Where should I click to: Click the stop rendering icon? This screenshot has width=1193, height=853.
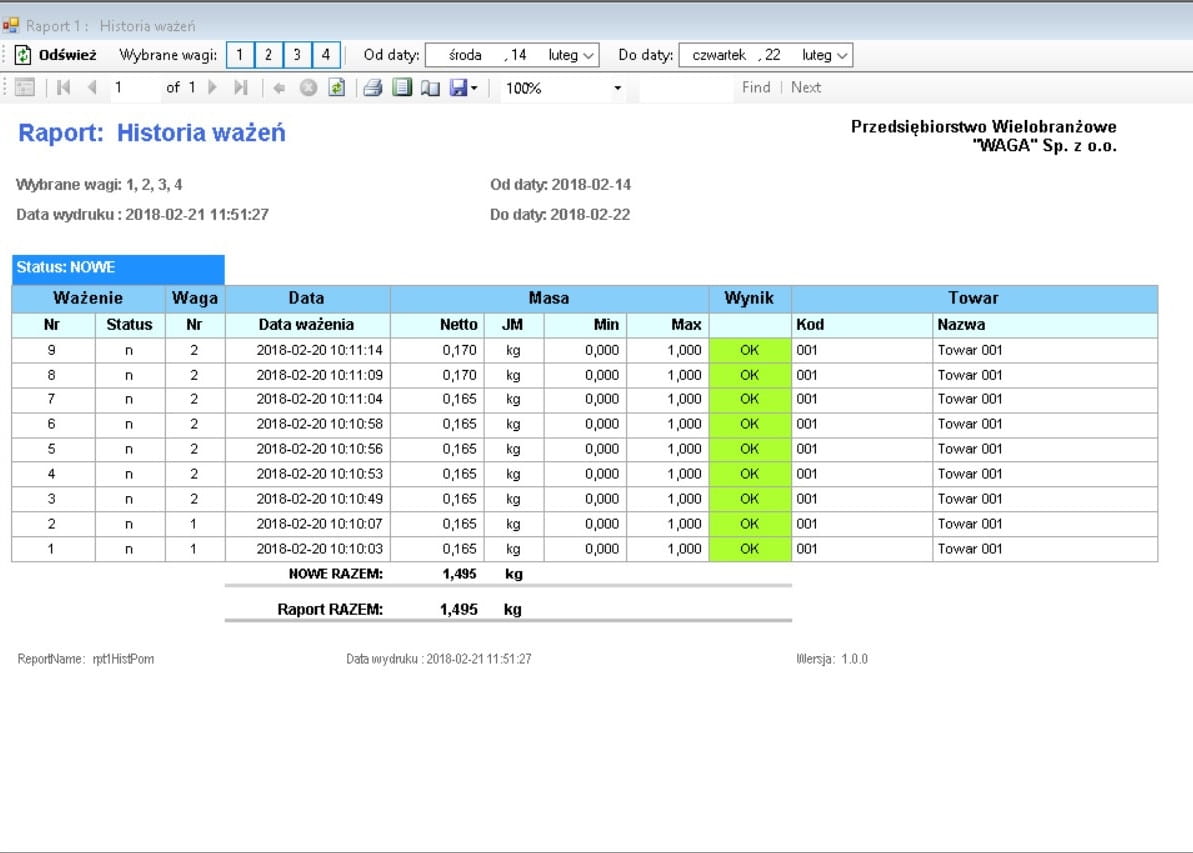click(308, 88)
